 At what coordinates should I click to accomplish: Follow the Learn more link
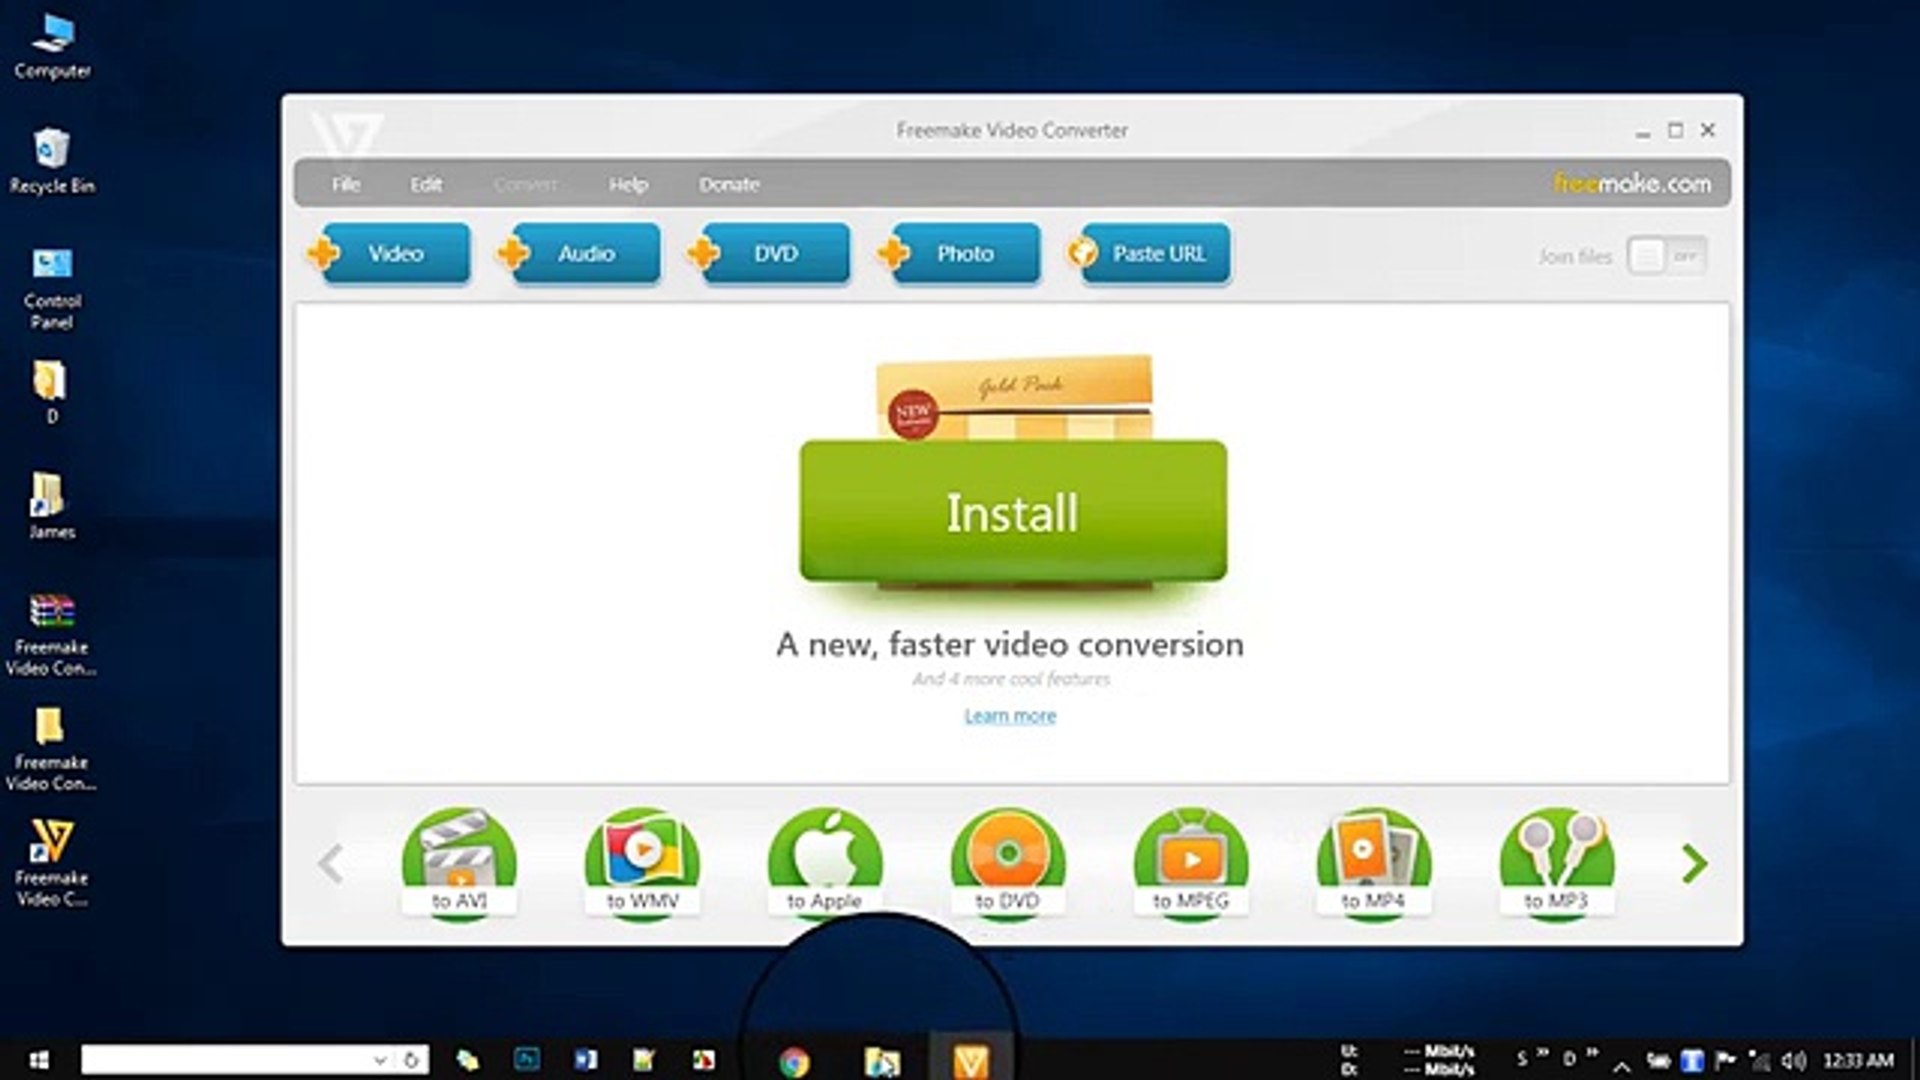(x=1010, y=716)
